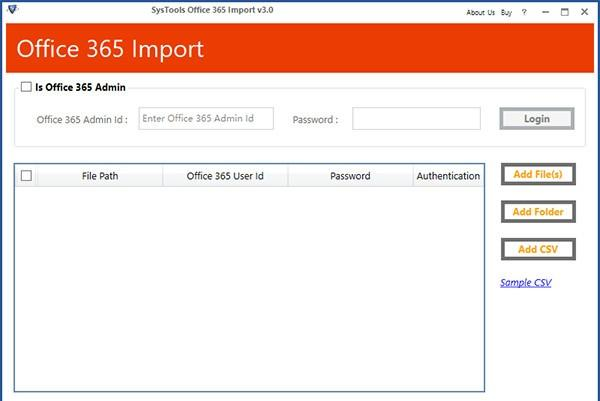Viewport: 600px width, 401px height.
Task: Select the File Path column header
Action: (x=100, y=176)
